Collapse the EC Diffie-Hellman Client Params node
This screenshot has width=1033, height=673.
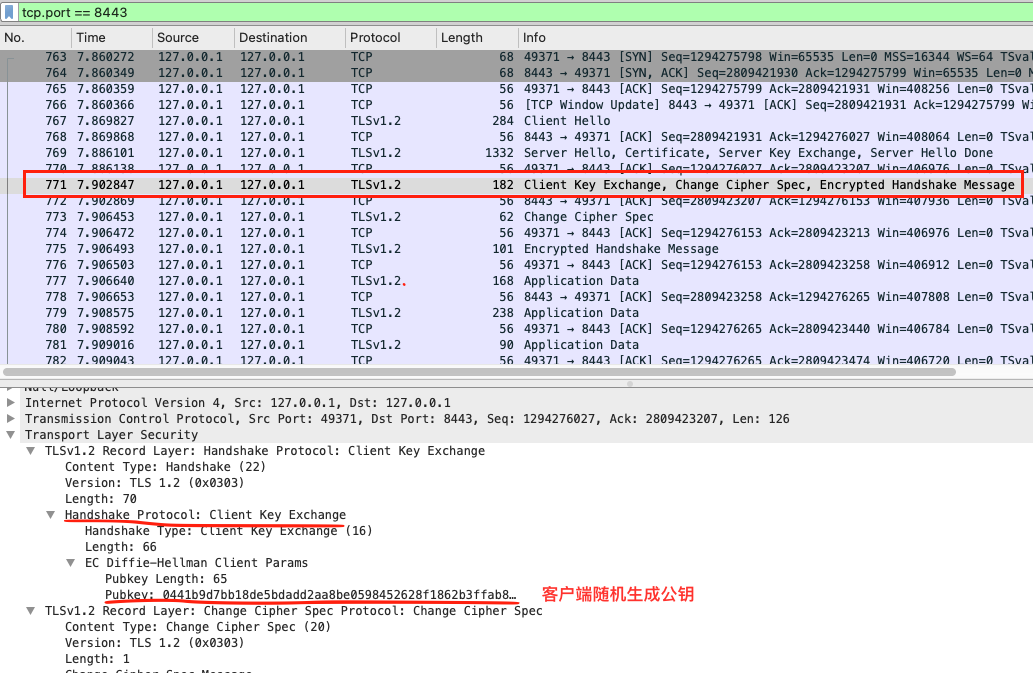[70, 562]
